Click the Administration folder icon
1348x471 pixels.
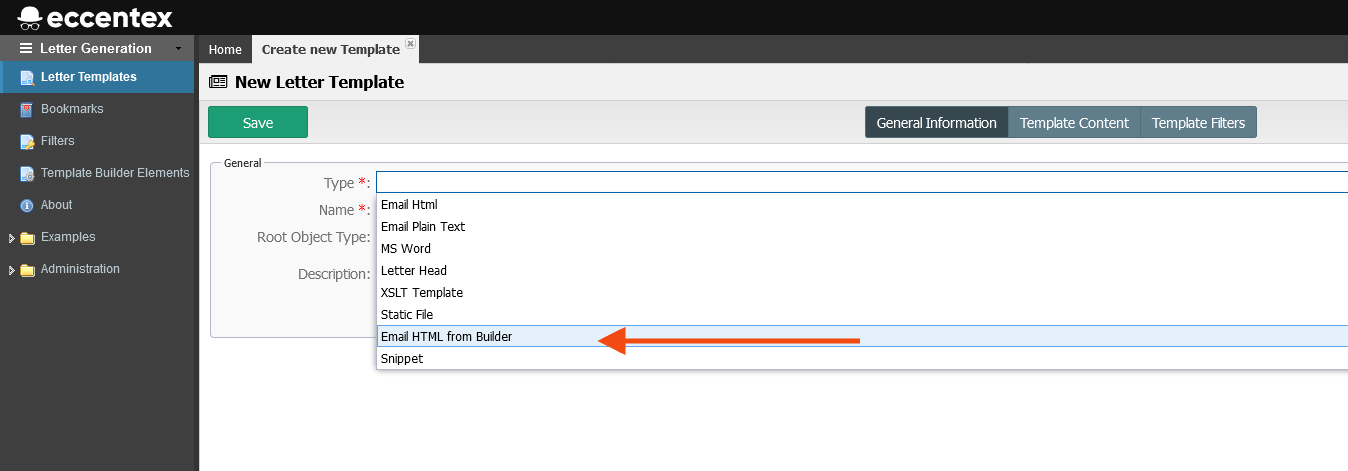(x=27, y=270)
